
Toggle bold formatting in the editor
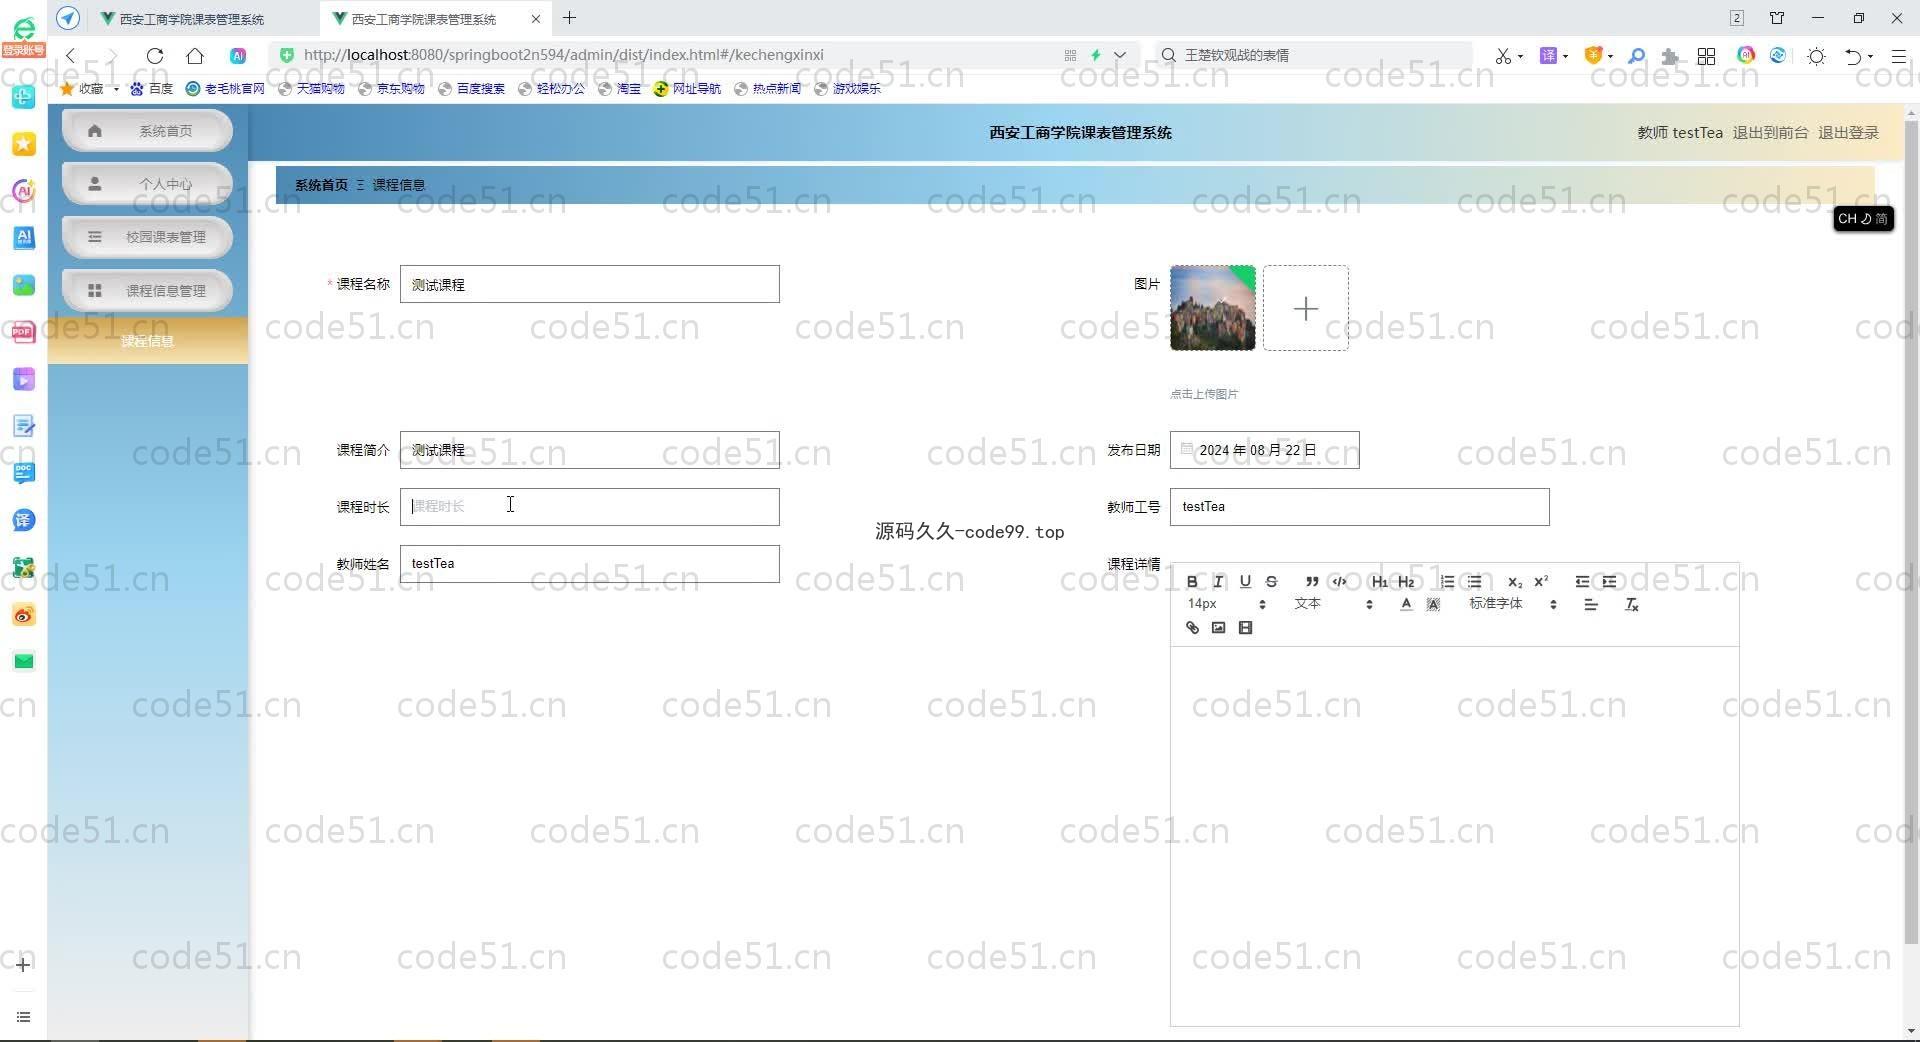point(1192,582)
